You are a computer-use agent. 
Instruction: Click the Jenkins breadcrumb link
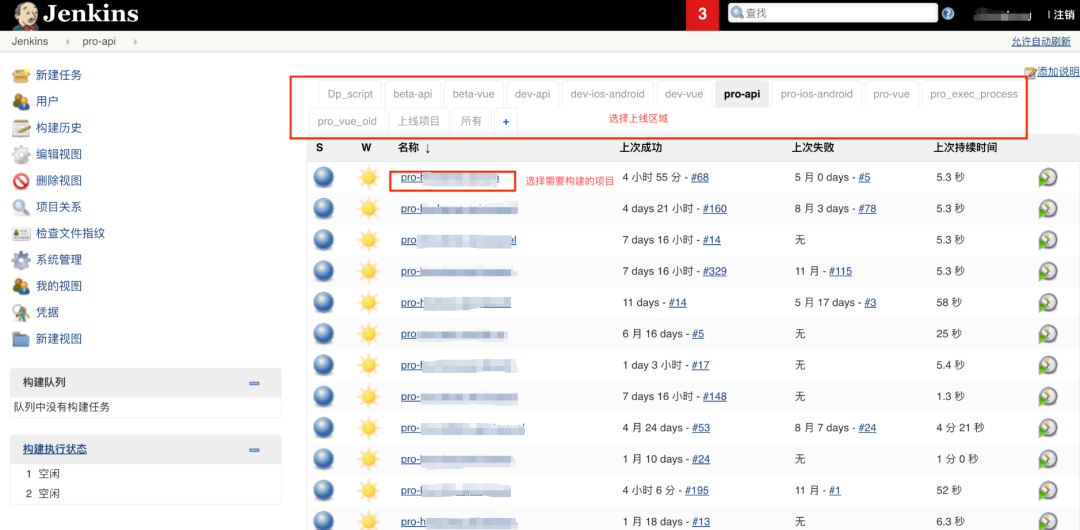(30, 41)
